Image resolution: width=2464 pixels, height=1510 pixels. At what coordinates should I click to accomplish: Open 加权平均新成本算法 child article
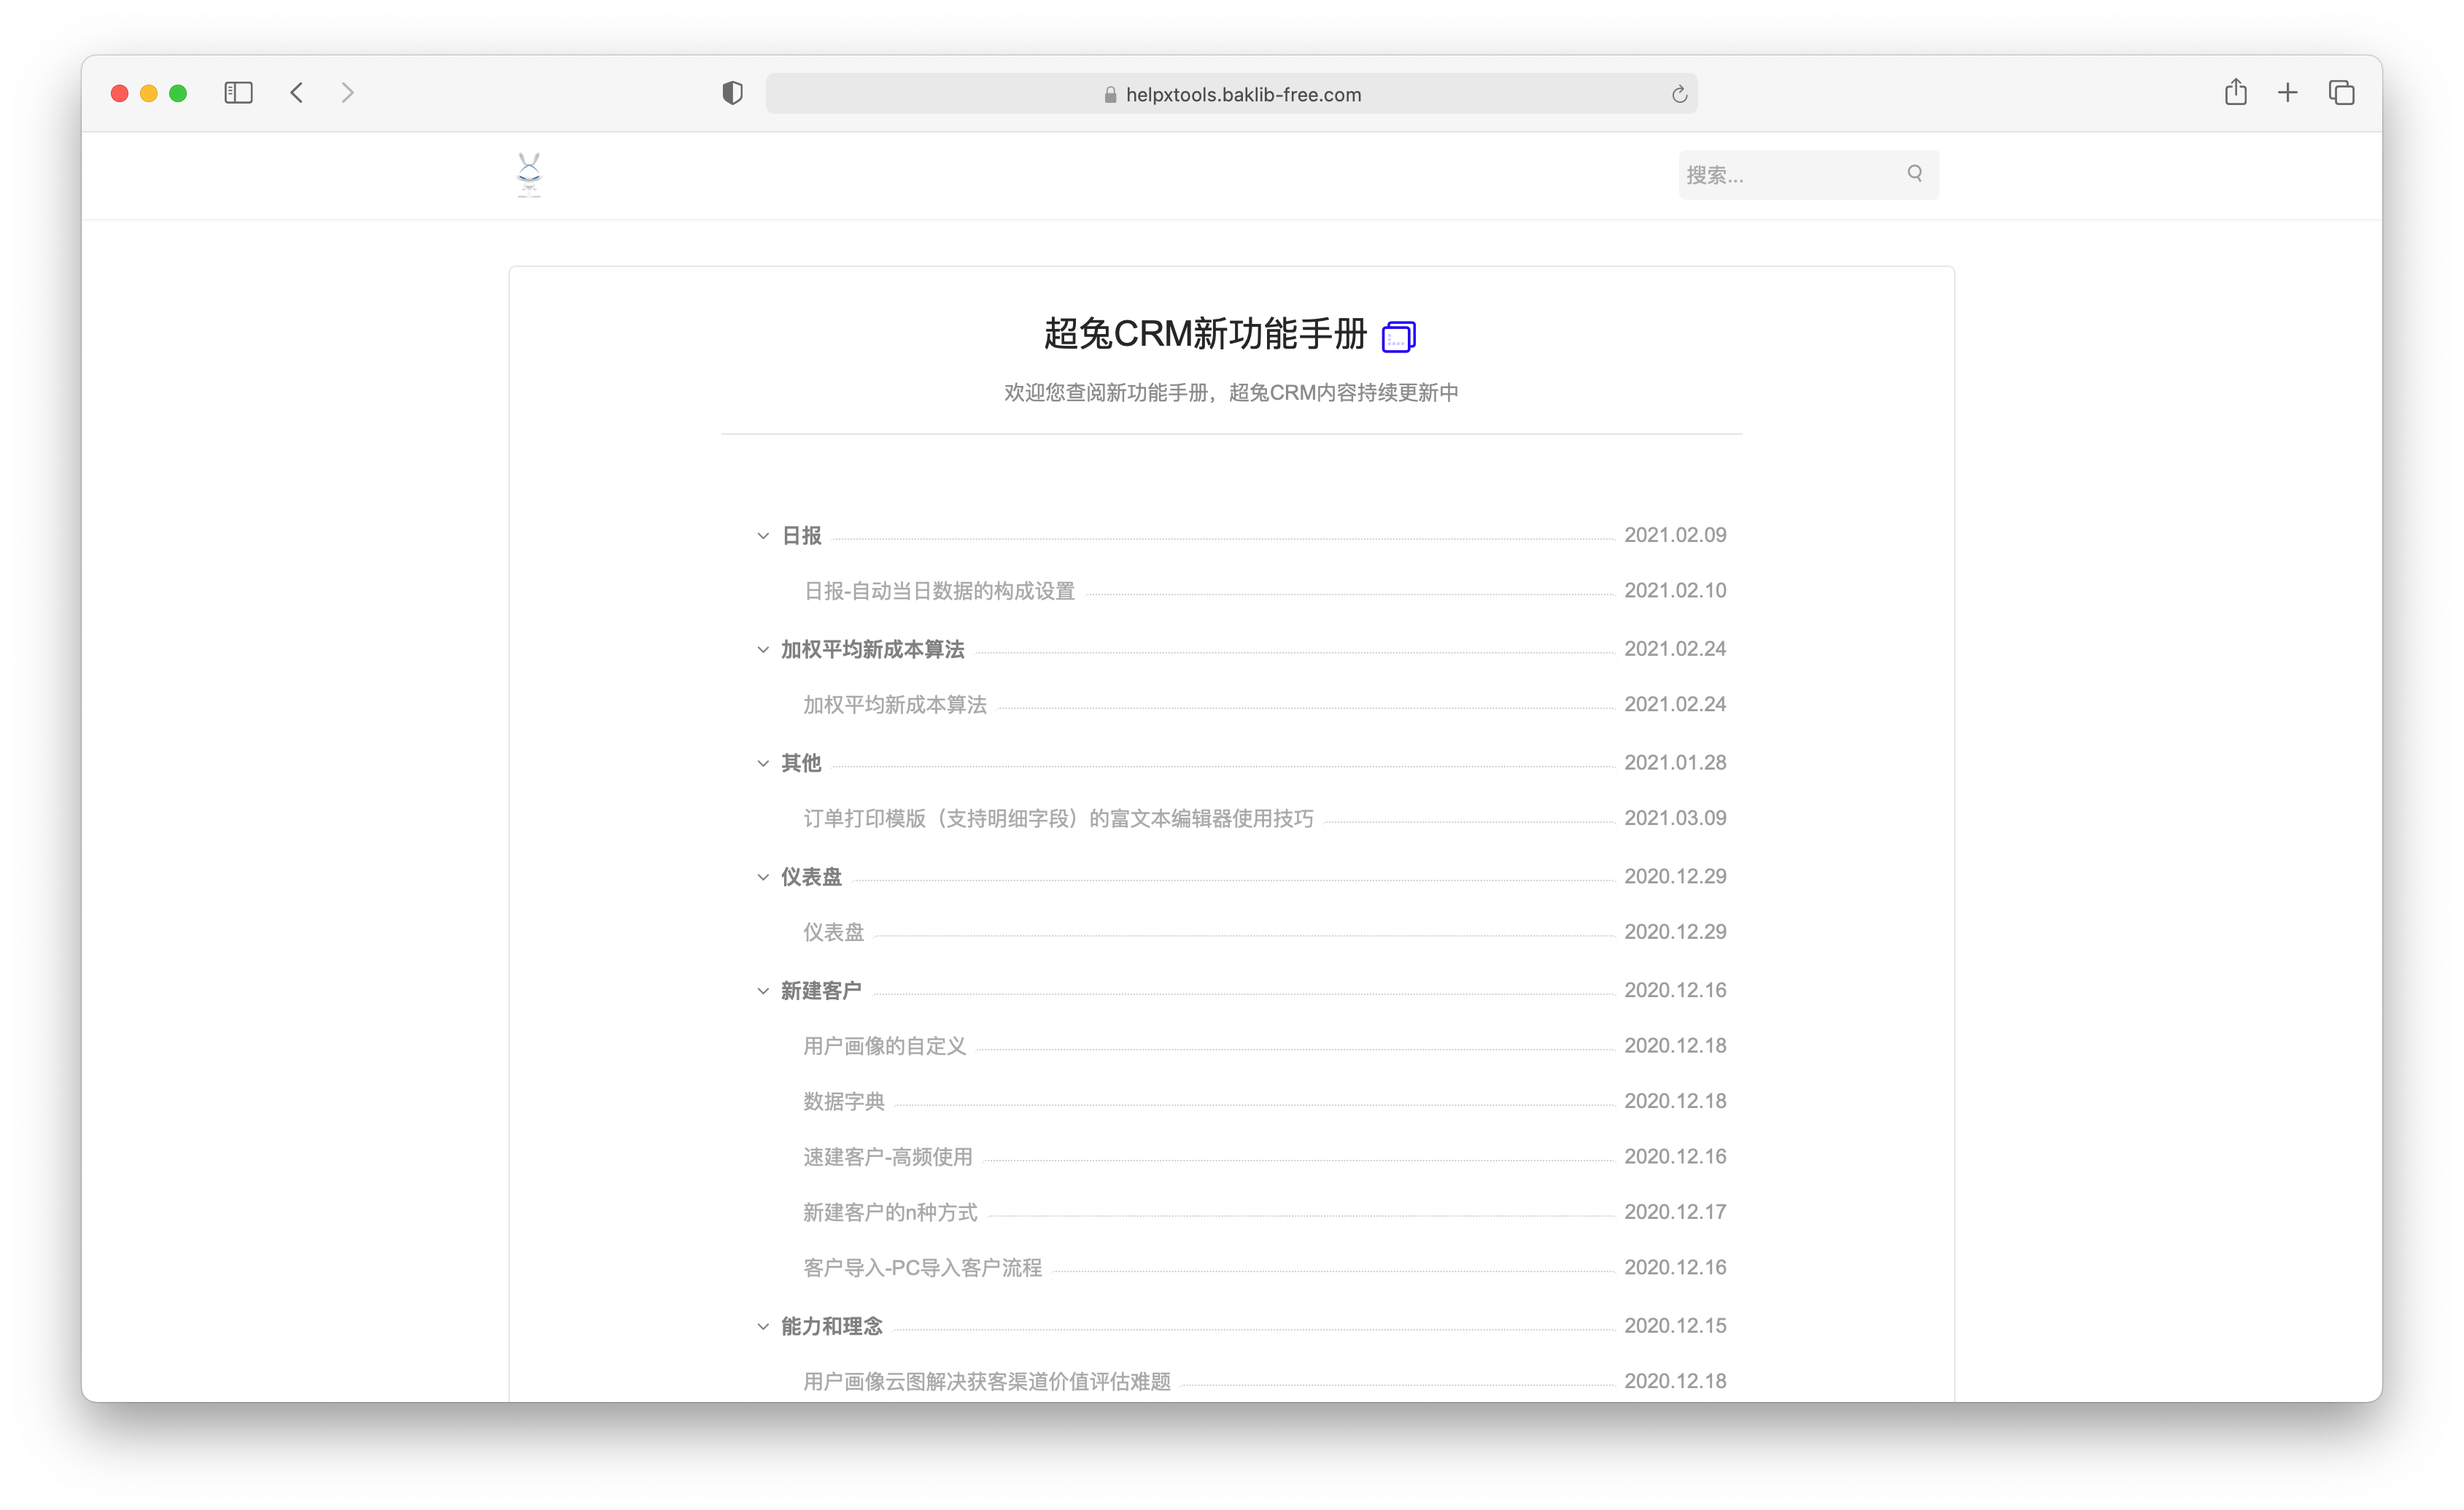pyautogui.click(x=894, y=705)
